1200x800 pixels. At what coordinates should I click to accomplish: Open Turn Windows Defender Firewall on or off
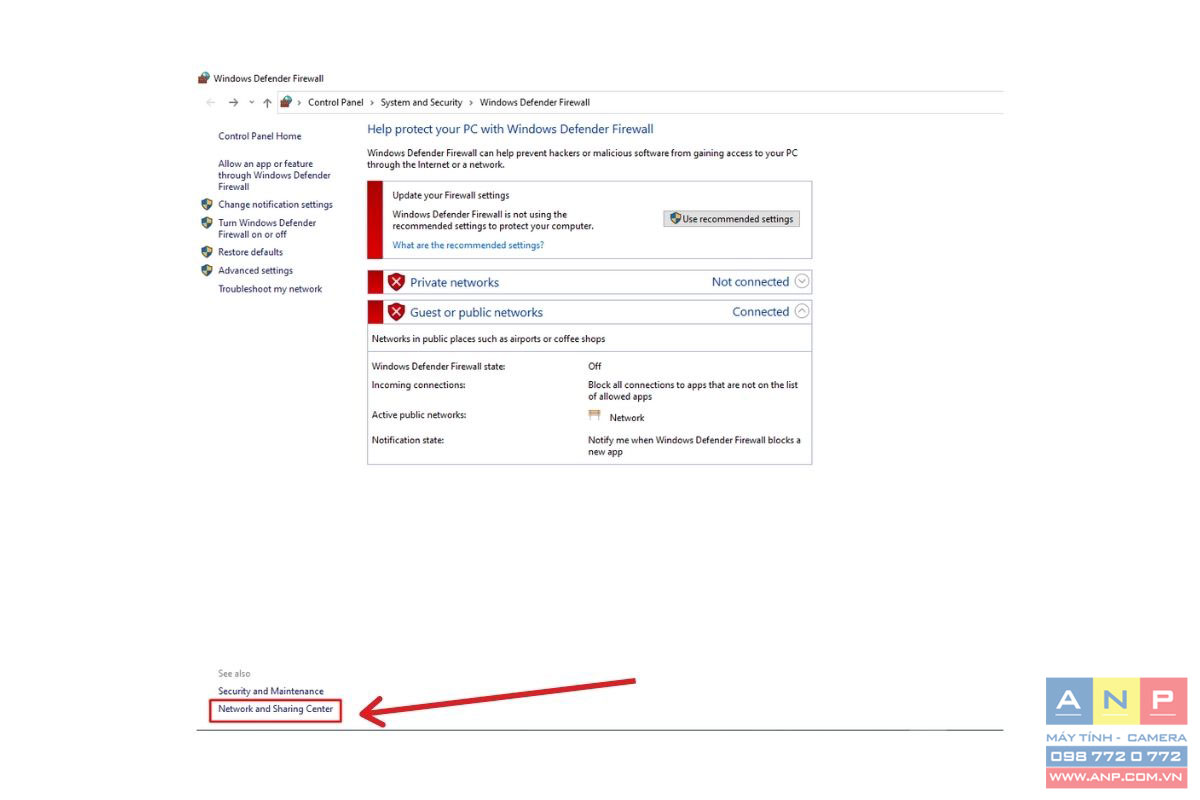click(267, 228)
